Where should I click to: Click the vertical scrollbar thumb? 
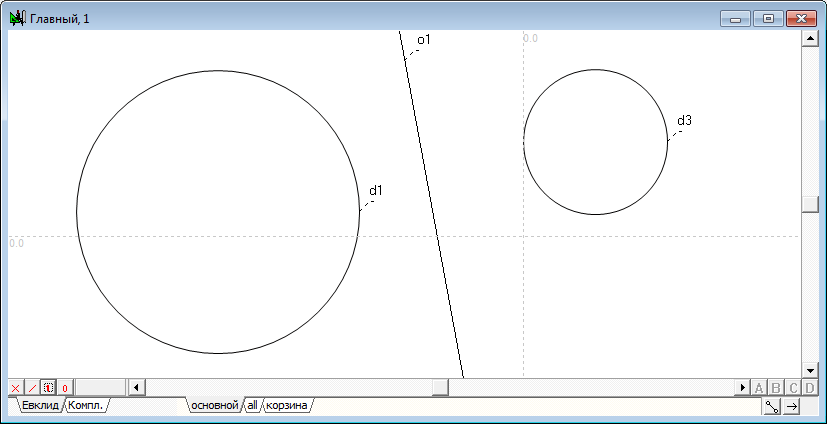(x=810, y=204)
